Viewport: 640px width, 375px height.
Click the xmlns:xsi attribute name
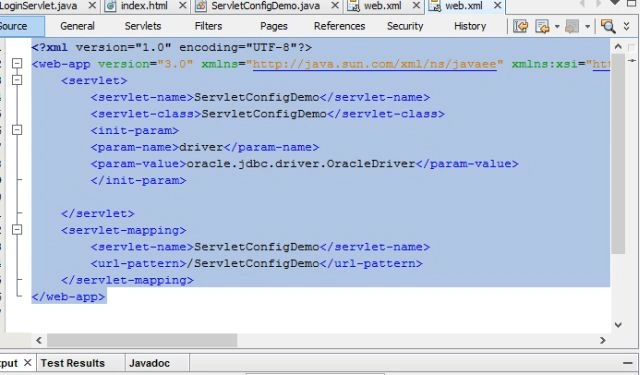tap(545, 64)
